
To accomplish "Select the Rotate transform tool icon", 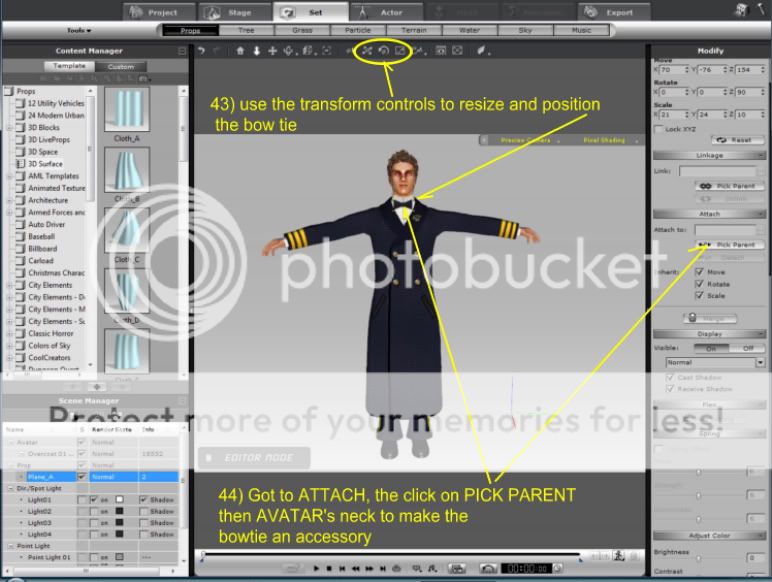I will point(383,51).
